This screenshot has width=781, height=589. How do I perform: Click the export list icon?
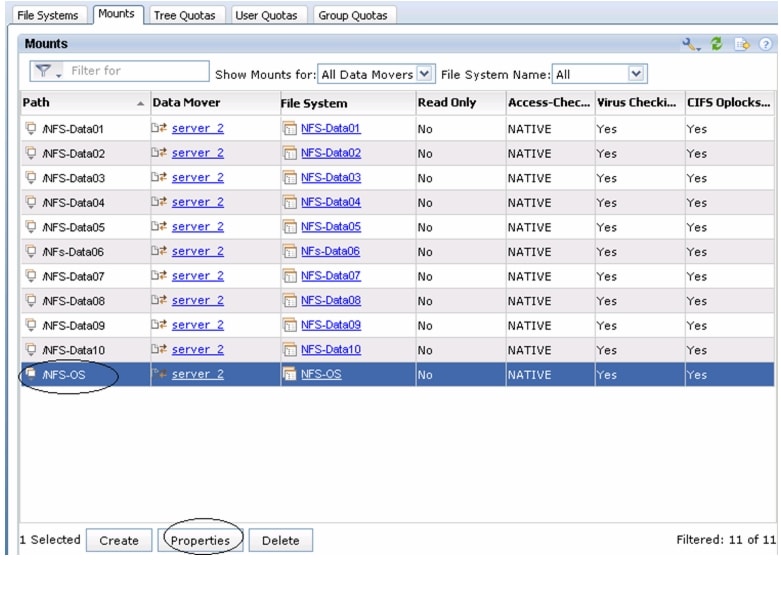coord(741,45)
